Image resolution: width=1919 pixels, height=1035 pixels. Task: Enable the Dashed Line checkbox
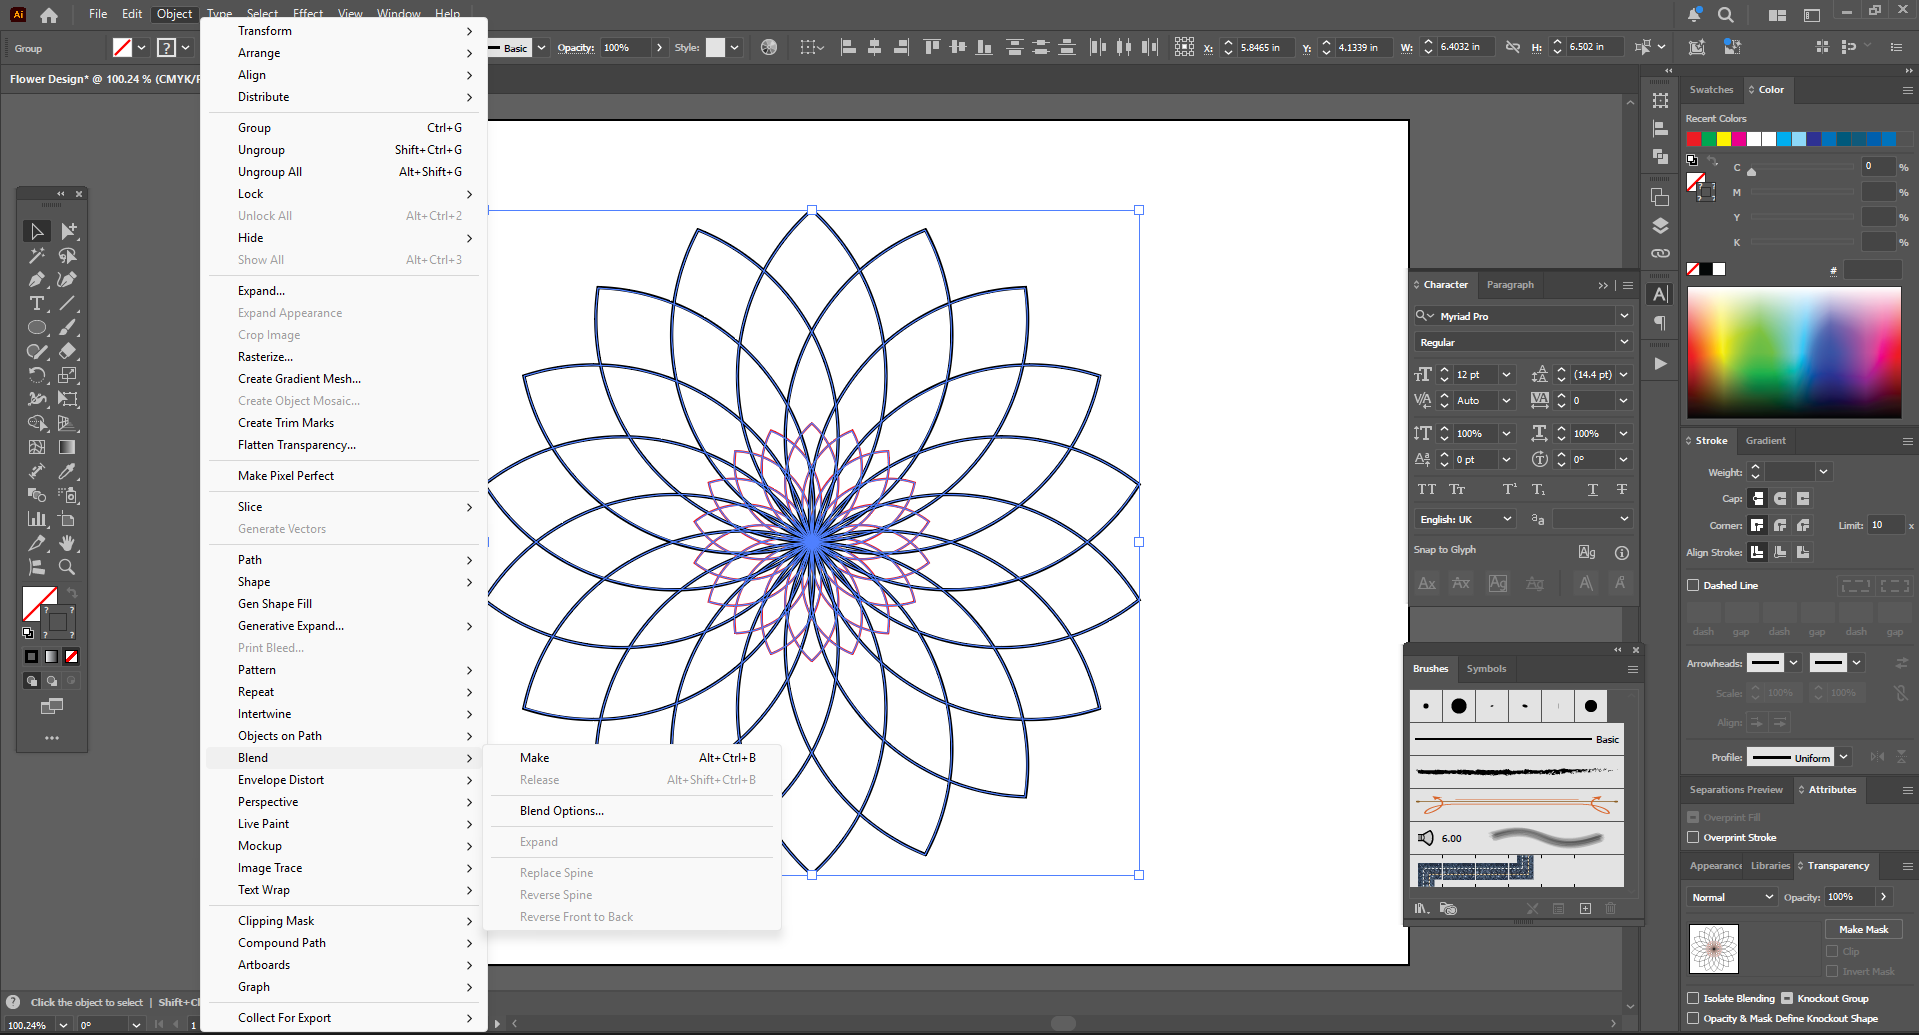[x=1693, y=585]
